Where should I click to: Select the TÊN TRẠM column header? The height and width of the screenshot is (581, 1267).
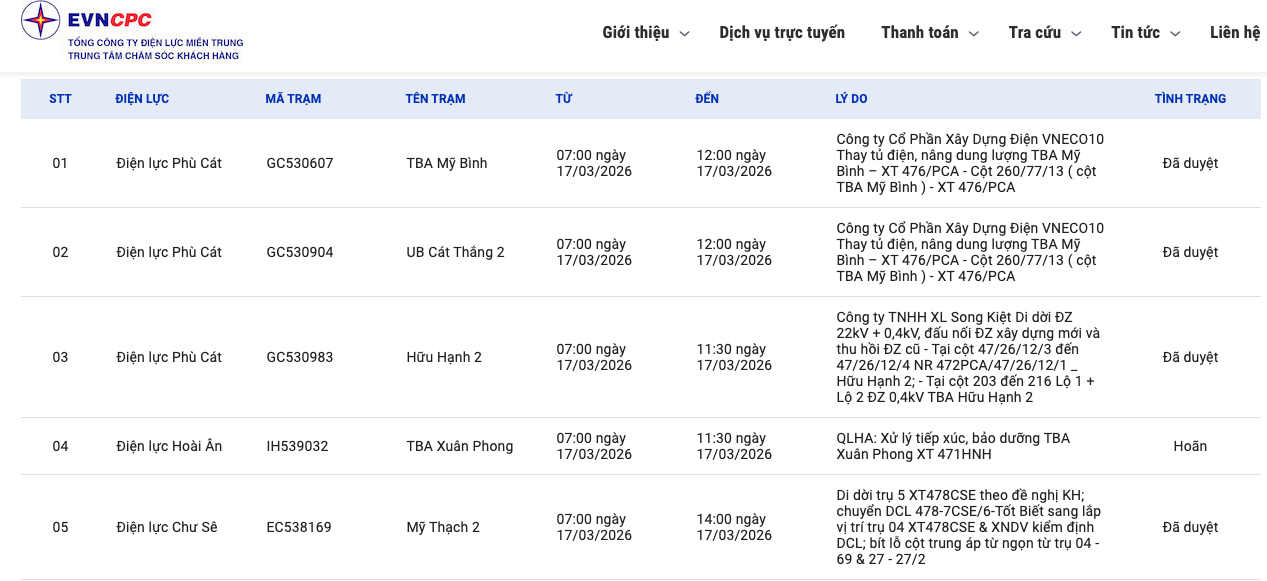tap(435, 99)
